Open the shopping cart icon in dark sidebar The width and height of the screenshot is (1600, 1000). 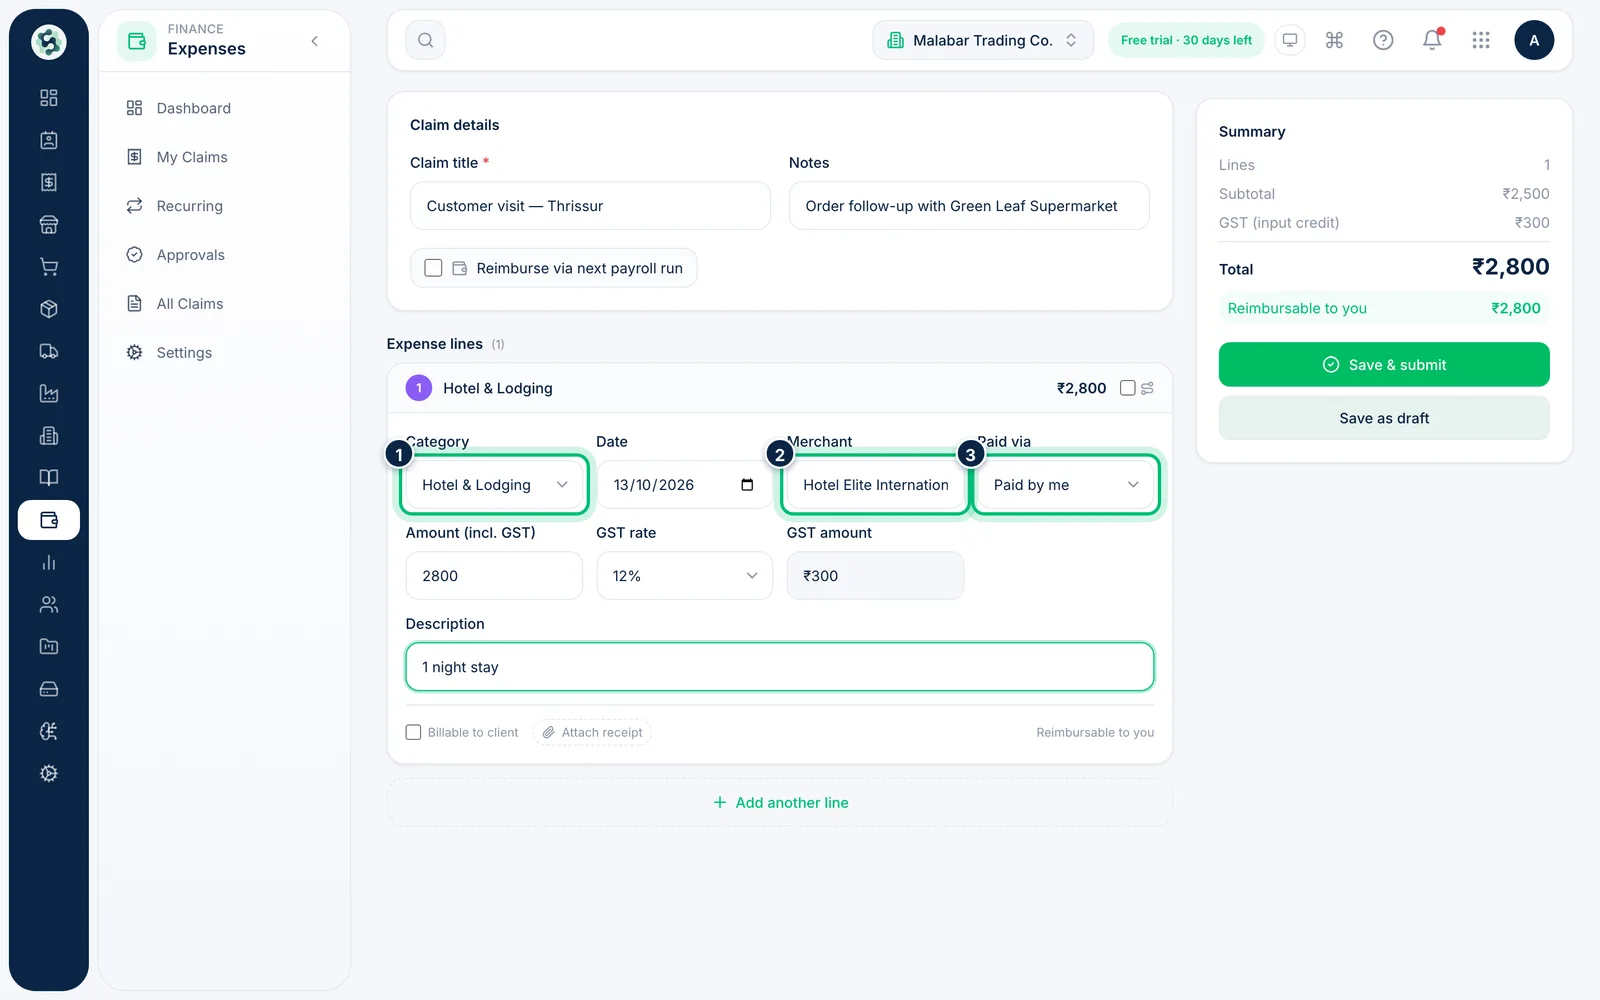[48, 267]
